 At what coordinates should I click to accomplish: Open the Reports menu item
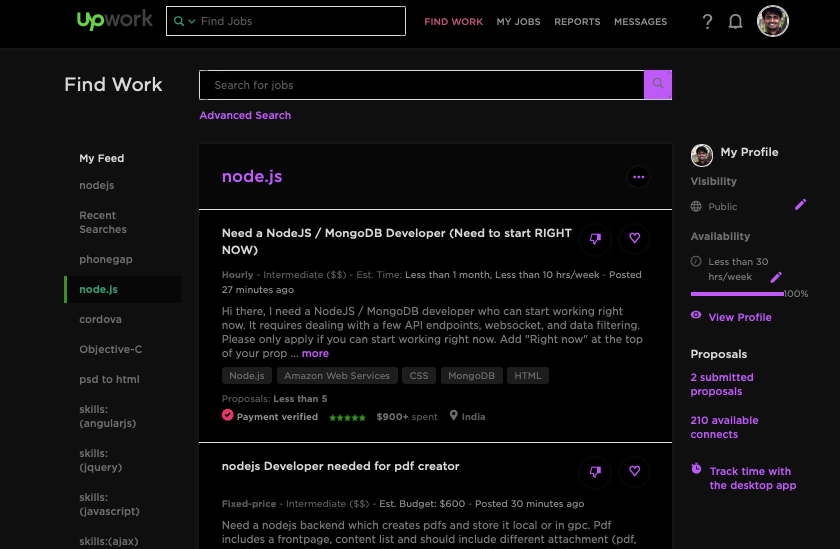577,22
